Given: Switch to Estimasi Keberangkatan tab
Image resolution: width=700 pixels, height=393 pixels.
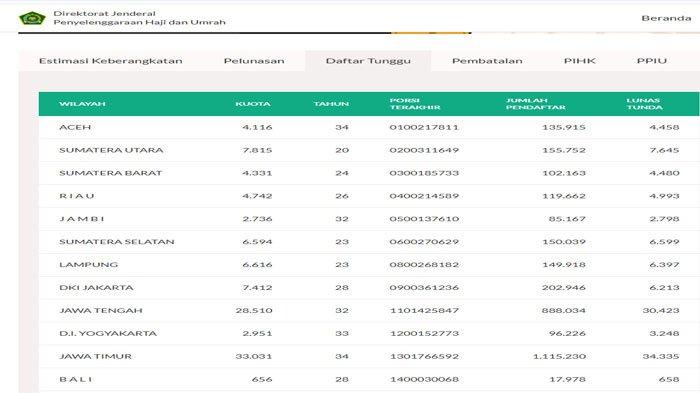Looking at the screenshot, I should [x=111, y=61].
